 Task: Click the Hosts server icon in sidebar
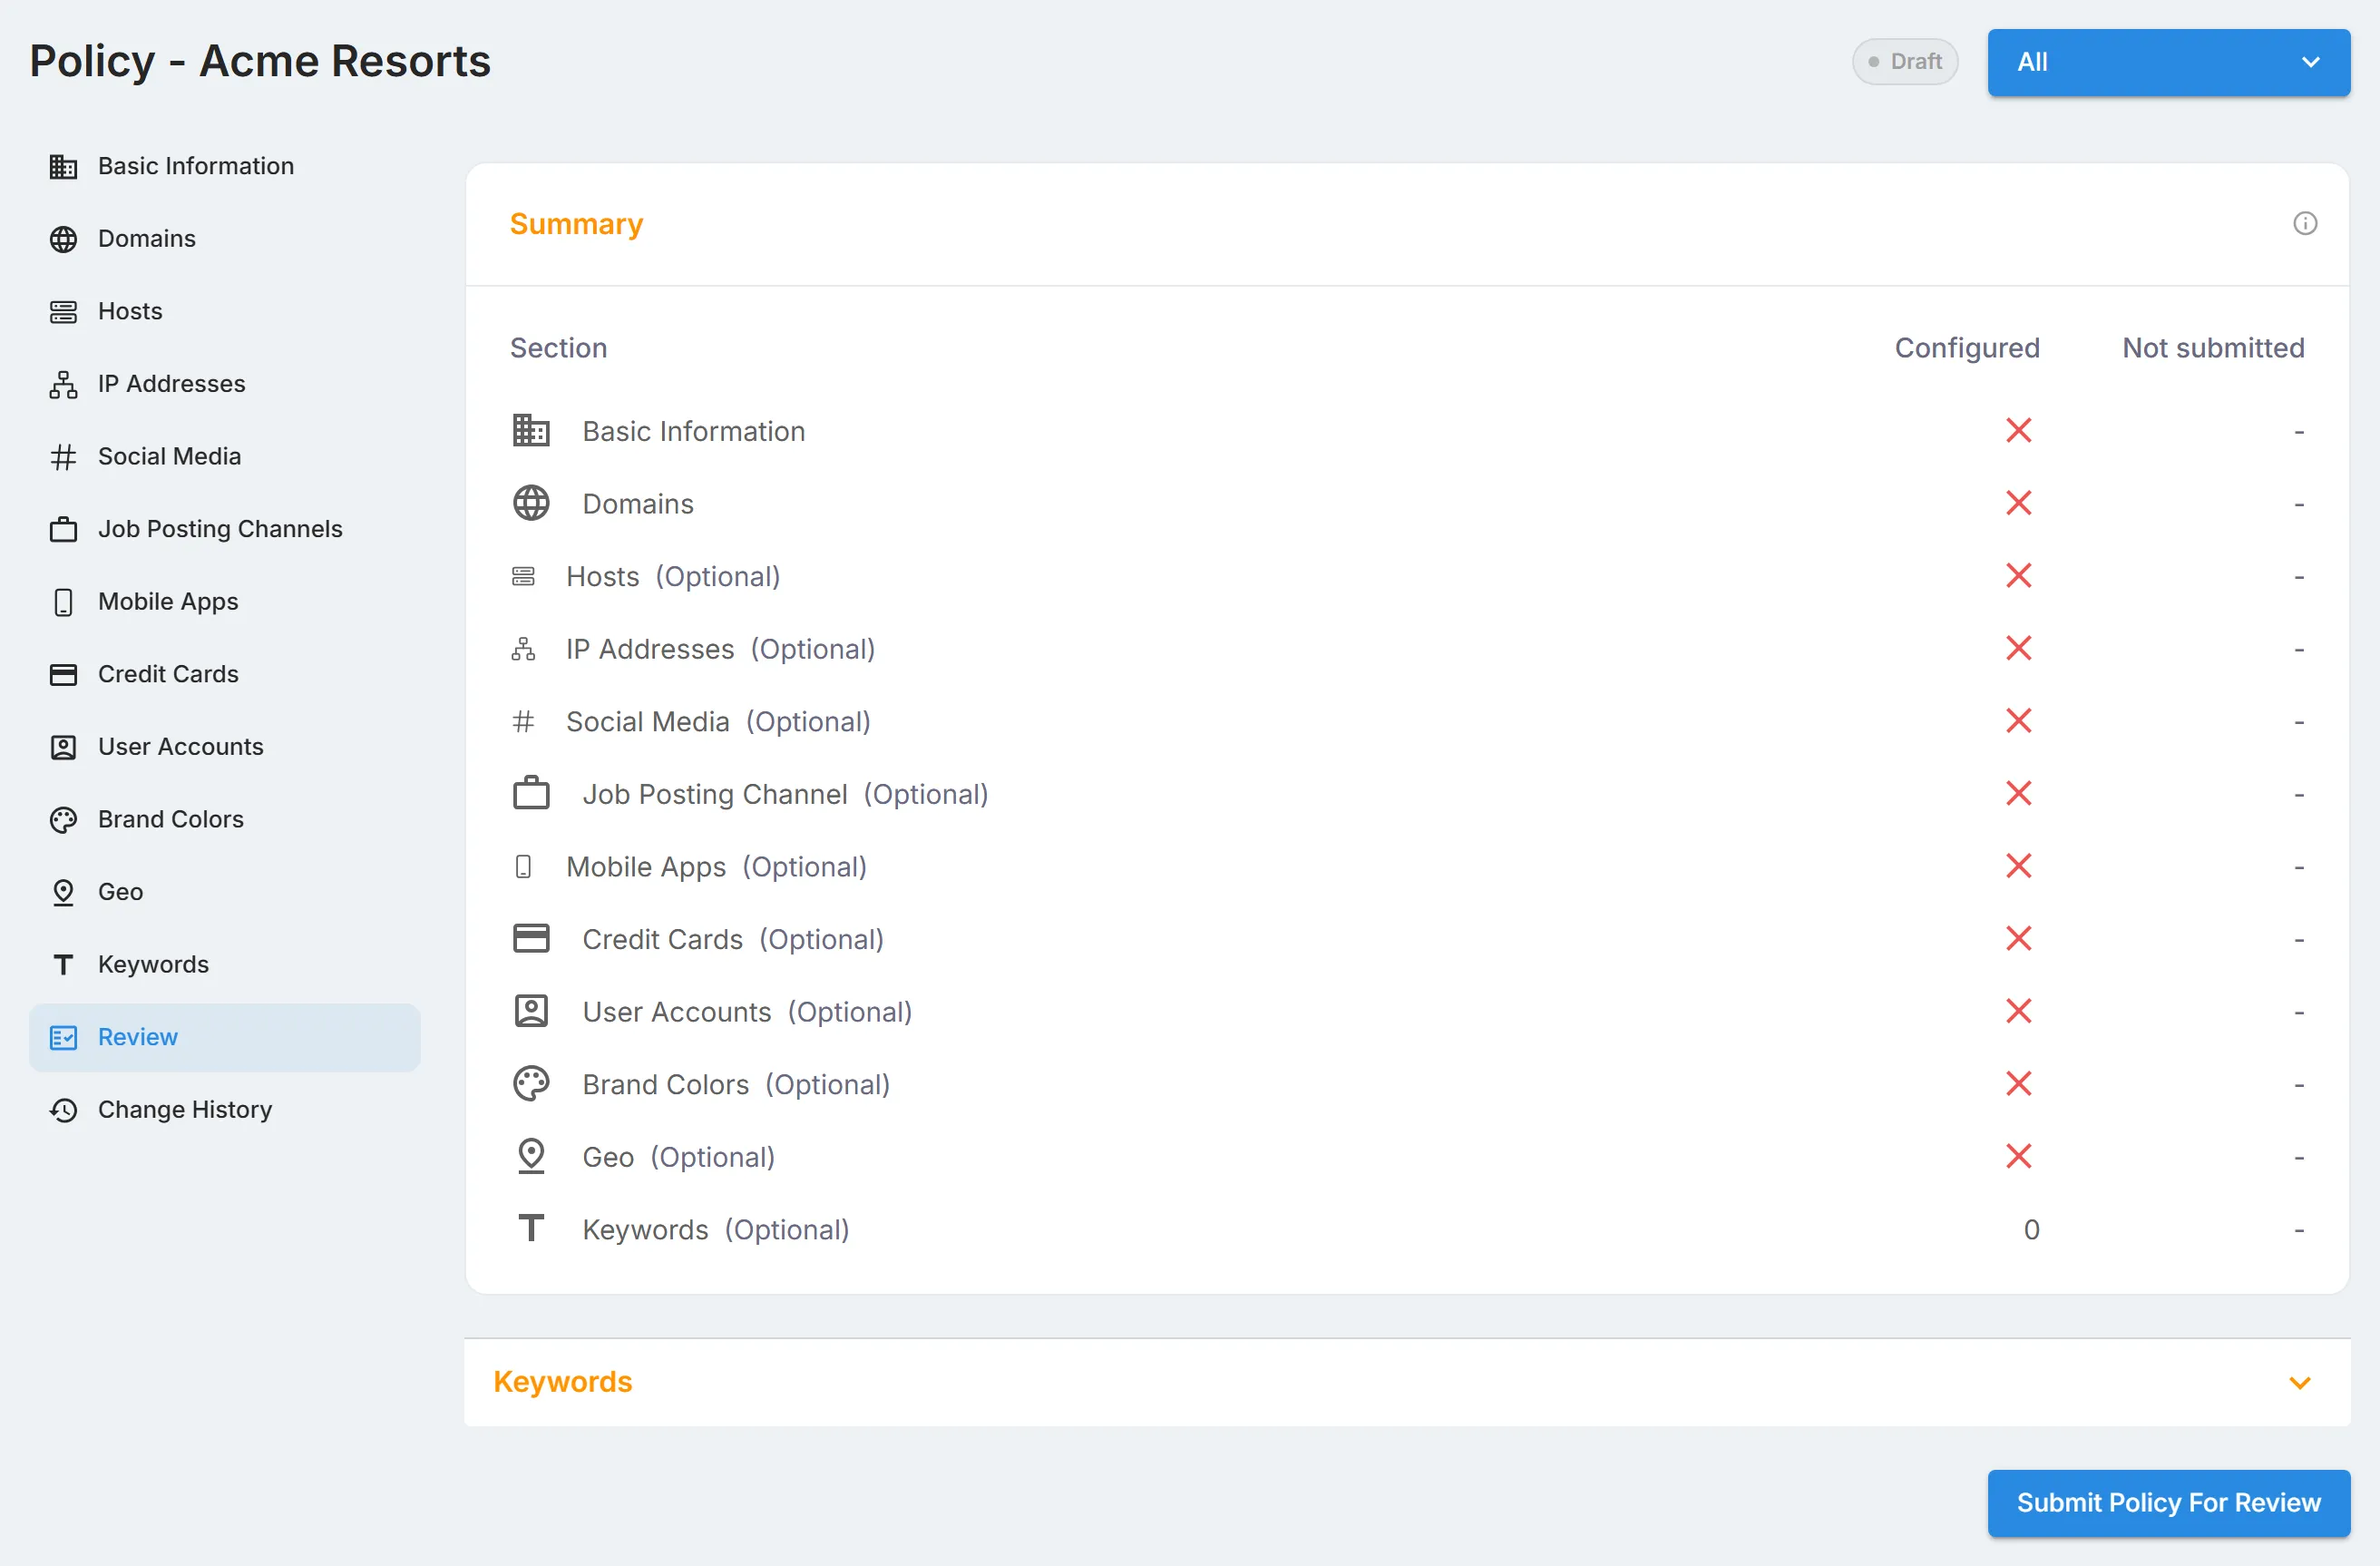(63, 312)
